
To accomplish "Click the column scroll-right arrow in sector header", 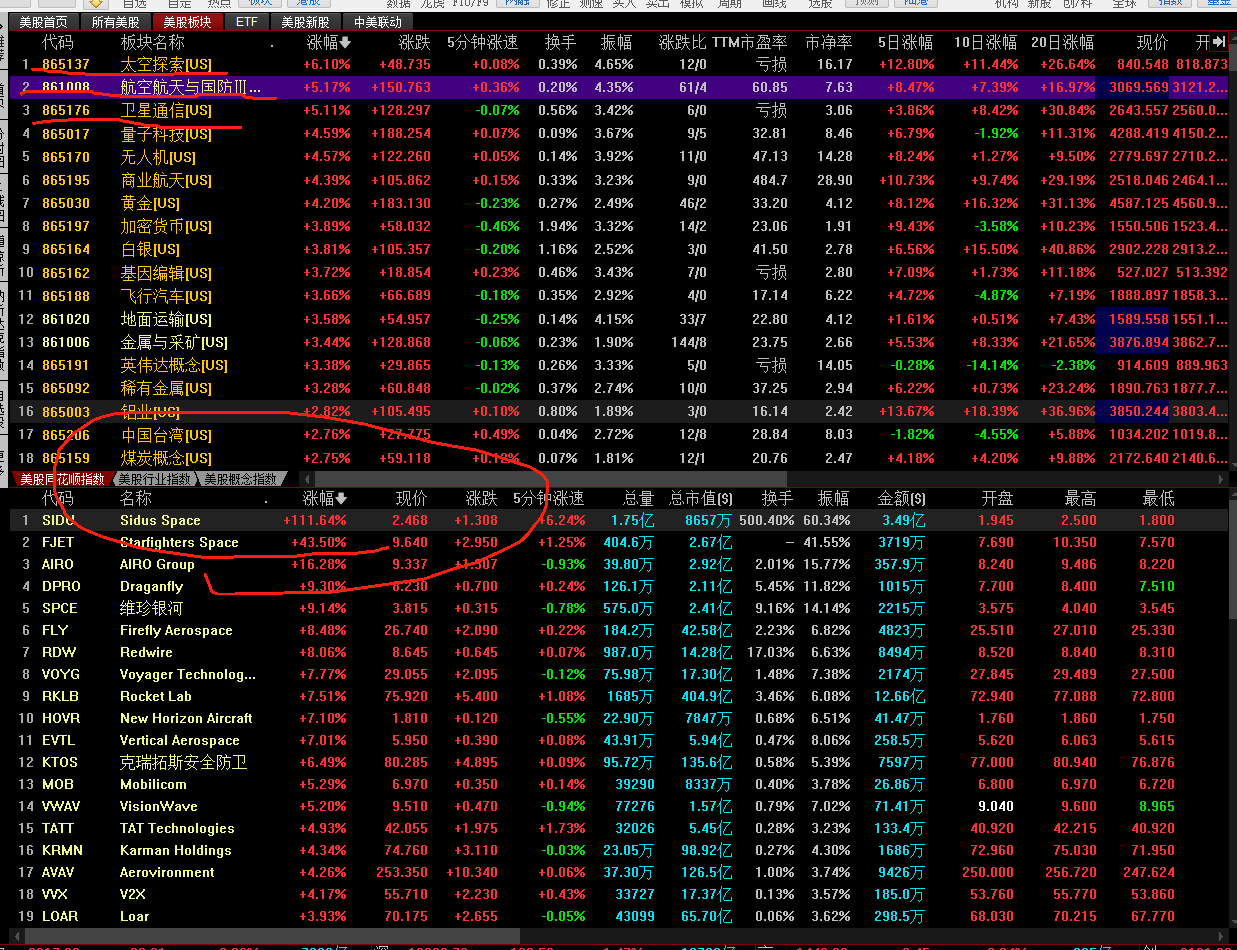I will [x=1219, y=43].
